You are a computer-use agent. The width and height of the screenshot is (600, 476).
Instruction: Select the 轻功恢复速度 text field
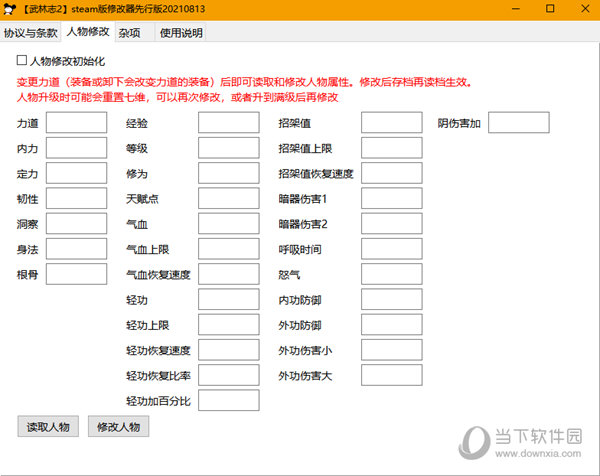click(x=229, y=350)
